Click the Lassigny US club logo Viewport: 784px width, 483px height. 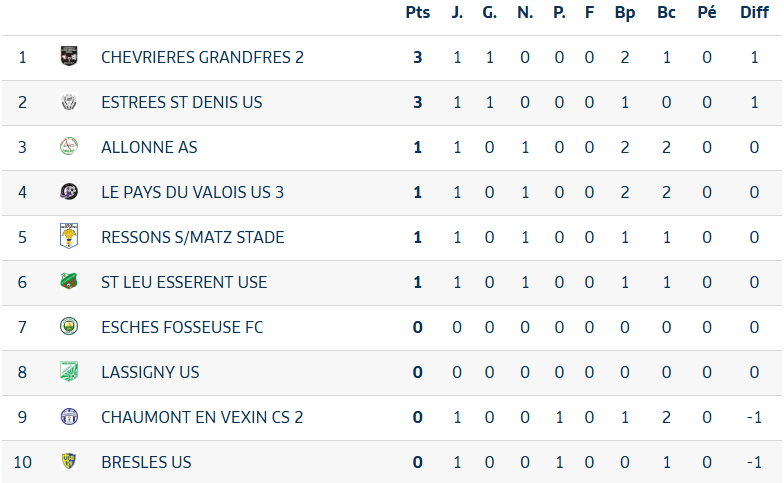69,372
